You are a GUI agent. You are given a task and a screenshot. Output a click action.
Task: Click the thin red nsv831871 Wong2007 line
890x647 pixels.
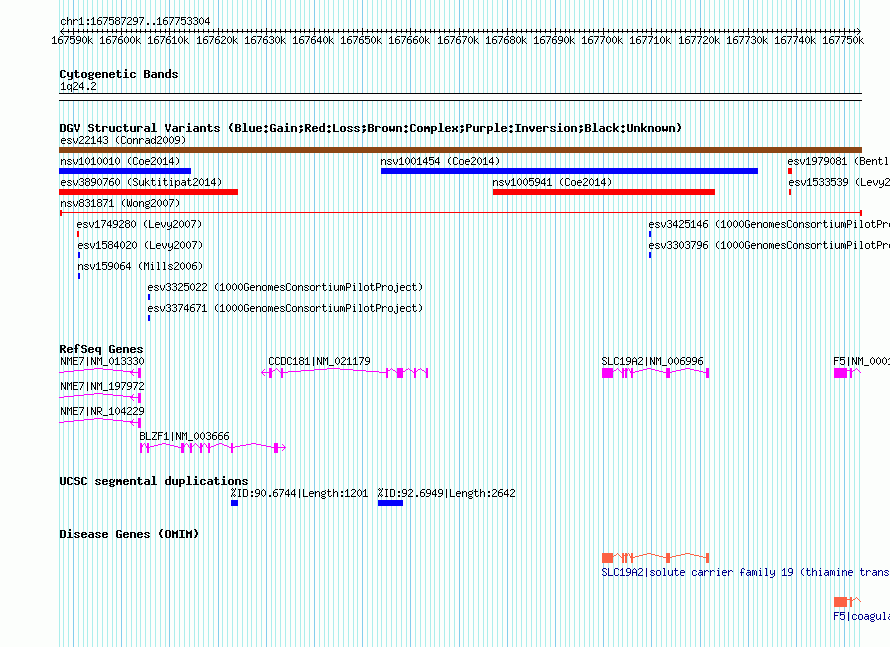[460, 213]
